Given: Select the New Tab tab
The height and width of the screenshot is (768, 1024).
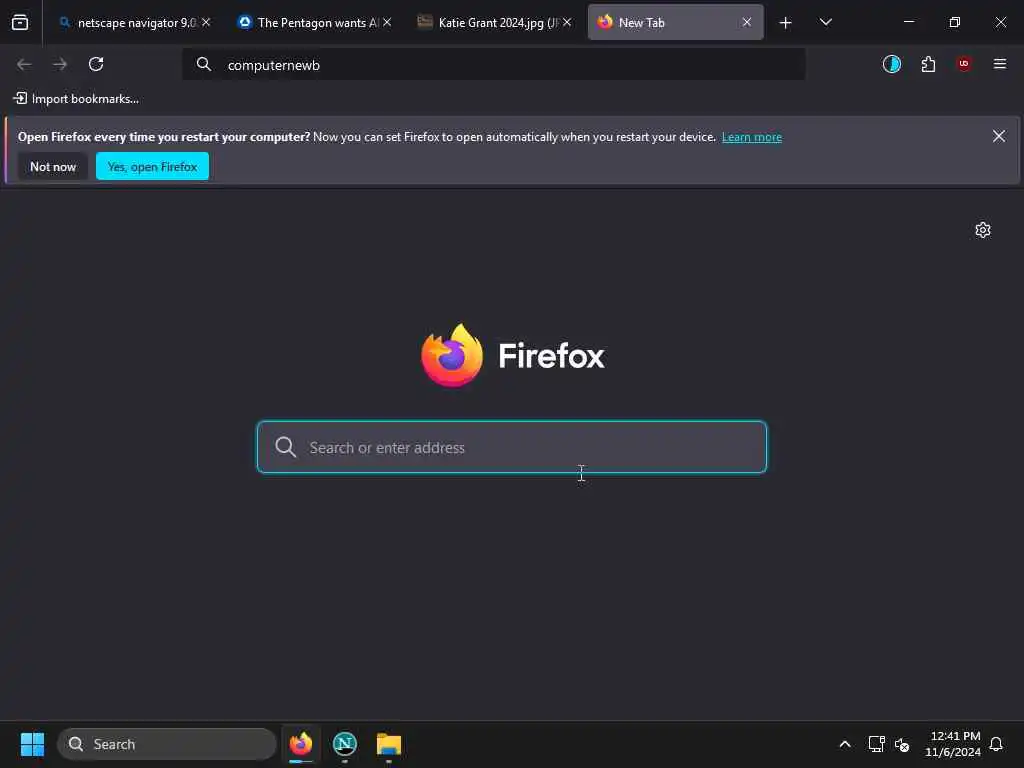Looking at the screenshot, I should tap(675, 22).
